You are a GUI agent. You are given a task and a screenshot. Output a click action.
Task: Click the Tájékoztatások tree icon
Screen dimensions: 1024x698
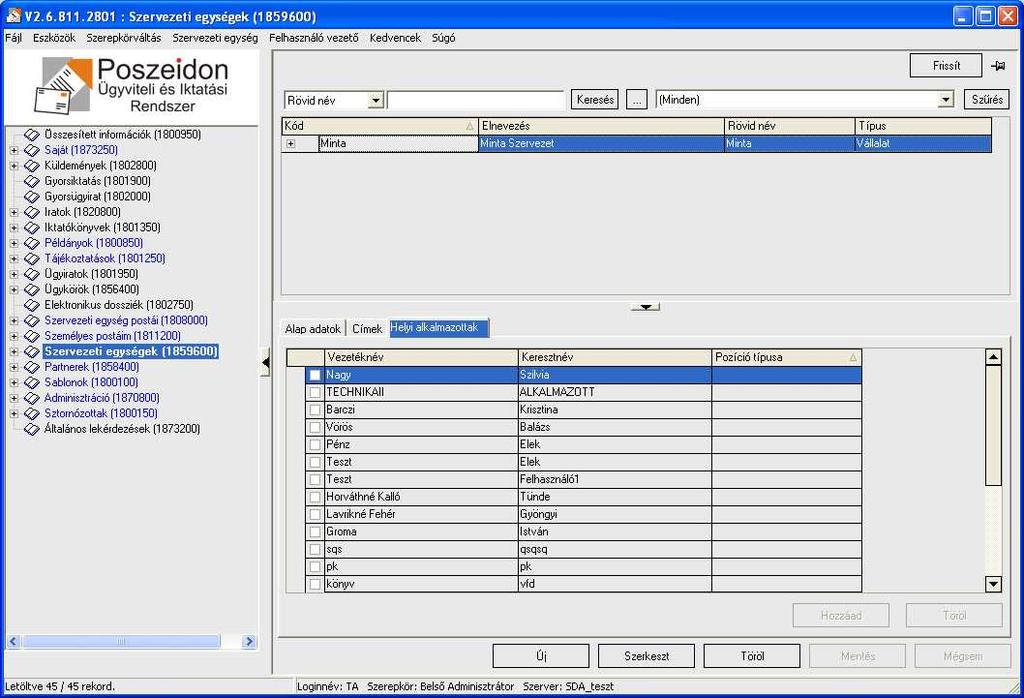click(32, 259)
